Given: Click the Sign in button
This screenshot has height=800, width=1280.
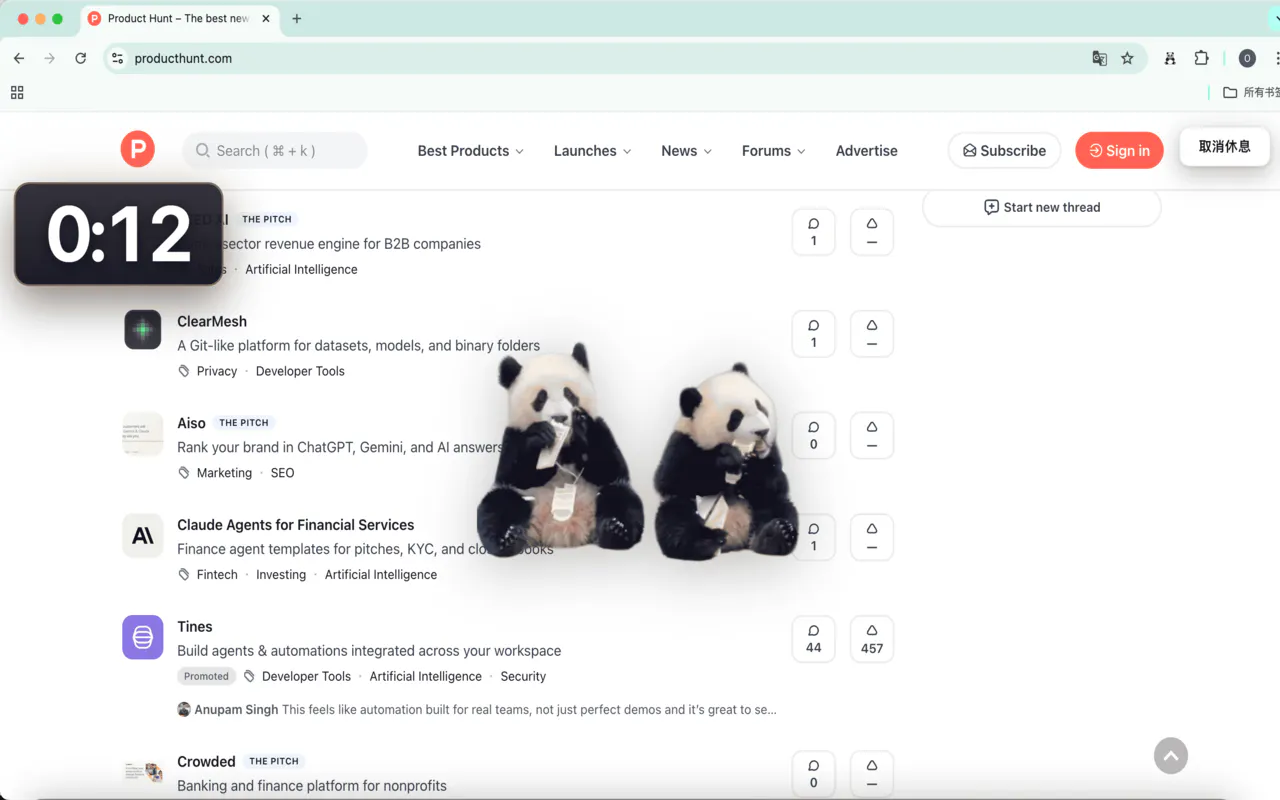Looking at the screenshot, I should pos(1119,151).
